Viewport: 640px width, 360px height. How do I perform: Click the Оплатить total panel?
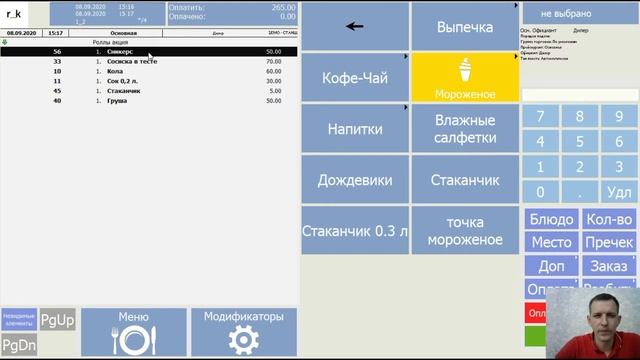click(x=232, y=14)
